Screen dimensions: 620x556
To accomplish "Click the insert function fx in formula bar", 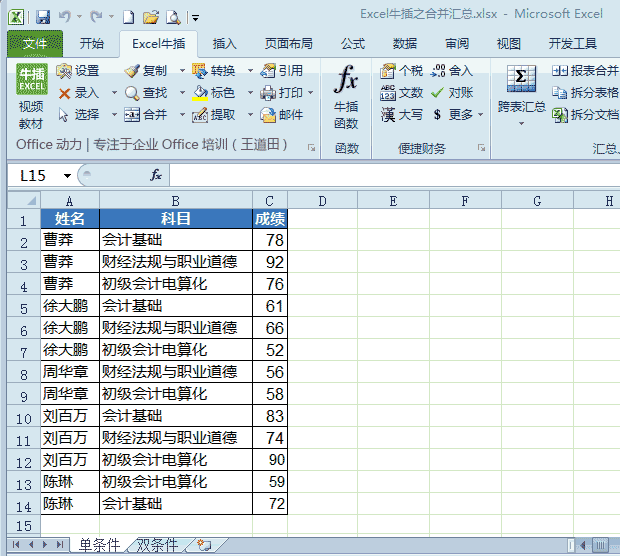I will 156,175.
